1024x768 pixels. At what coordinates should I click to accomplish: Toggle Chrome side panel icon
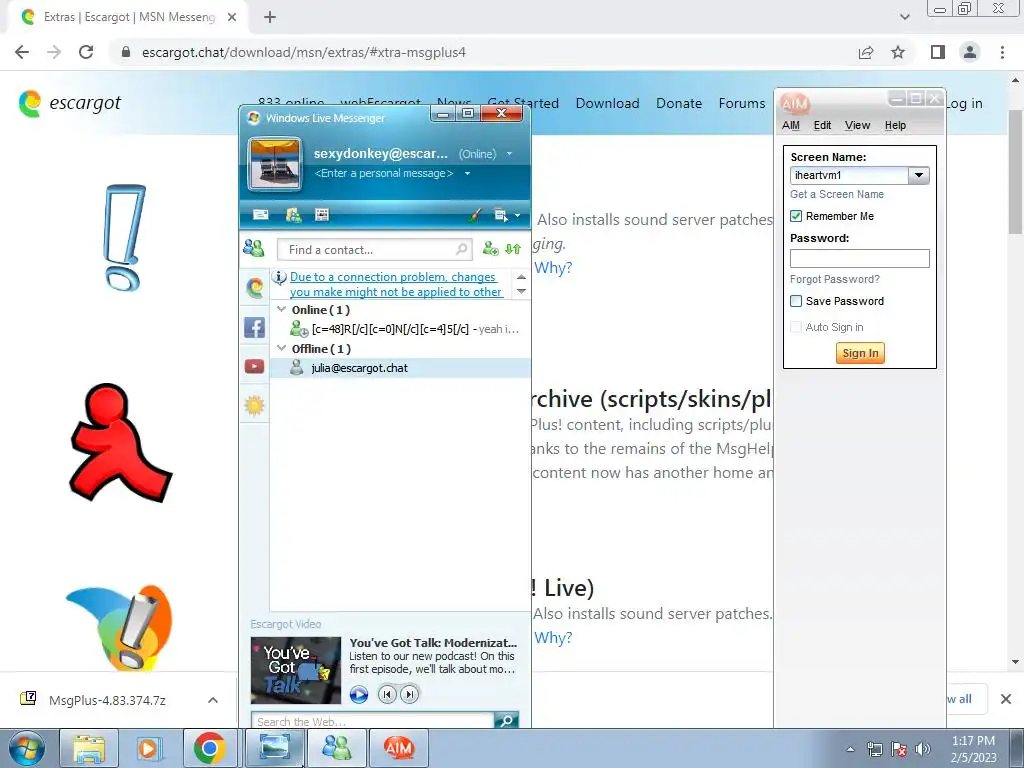tap(938, 52)
